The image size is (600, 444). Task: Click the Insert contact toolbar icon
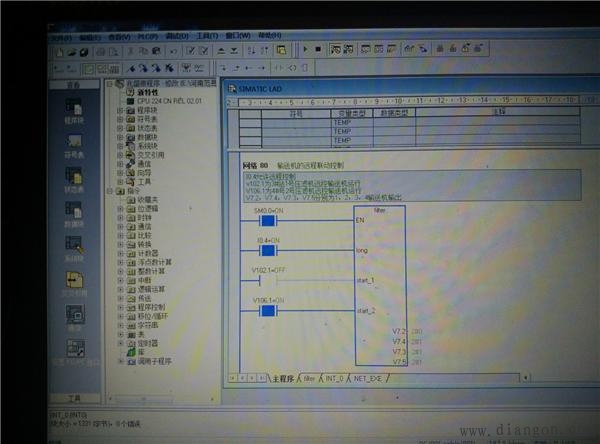coord(279,68)
